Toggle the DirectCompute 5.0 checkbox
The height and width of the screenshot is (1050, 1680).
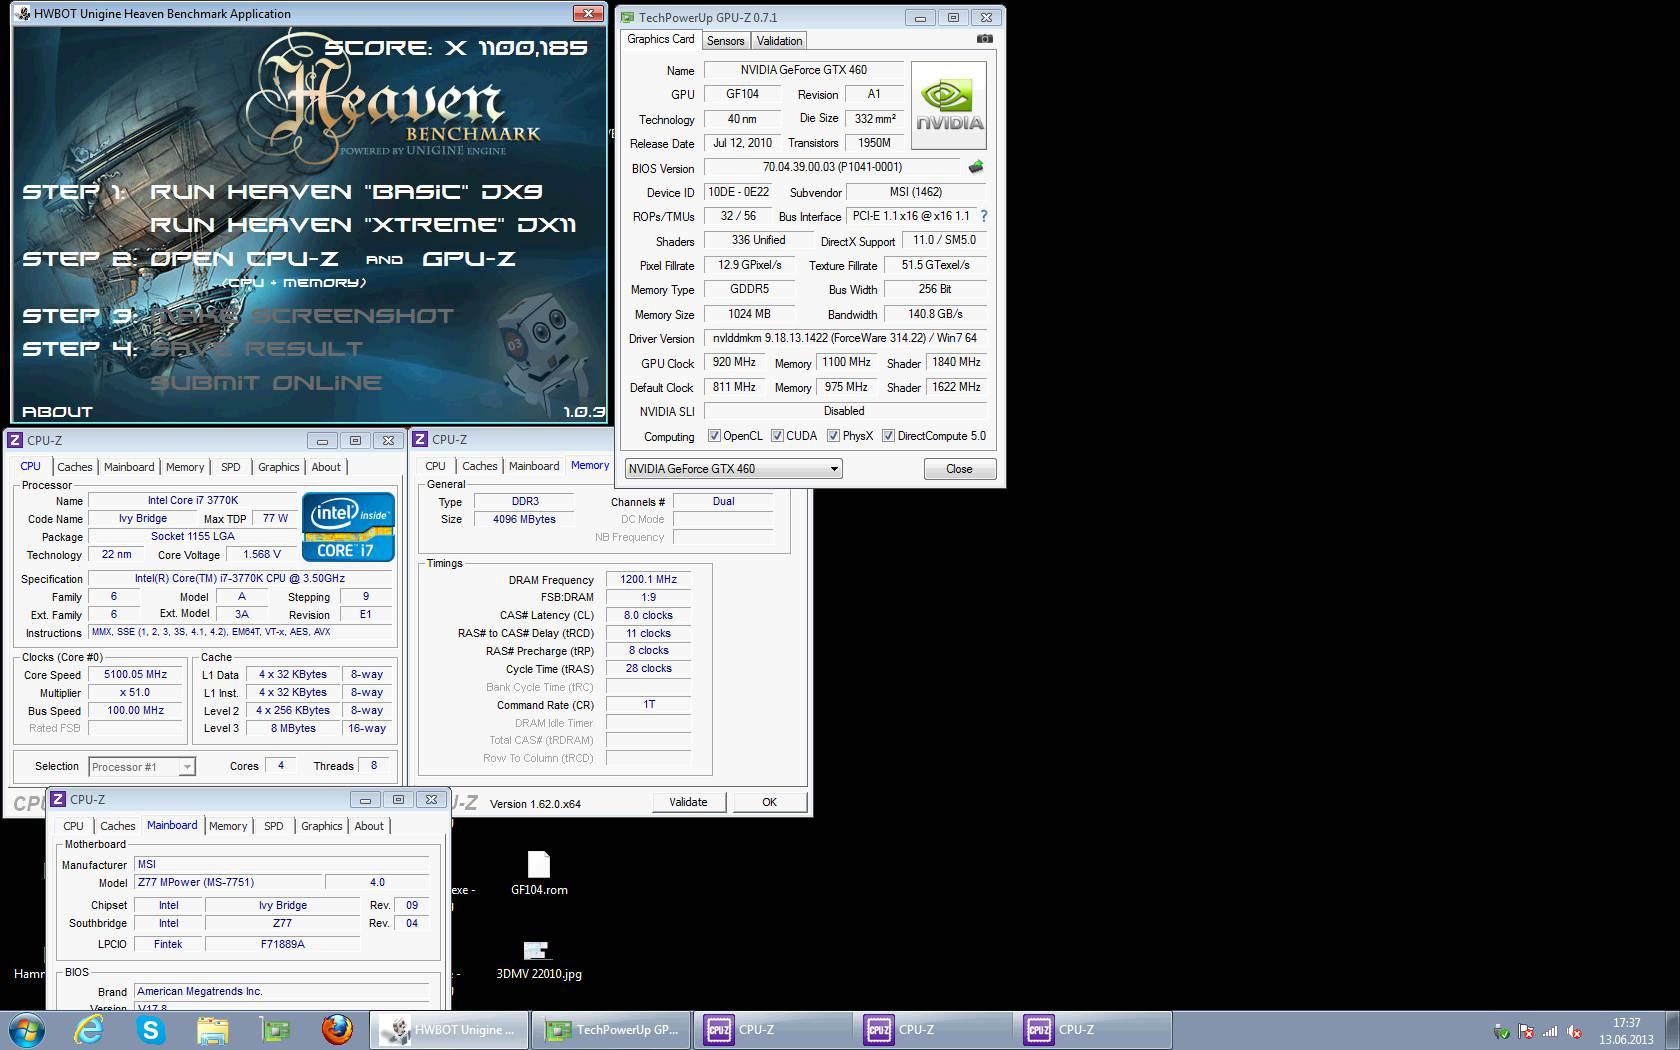coord(888,436)
